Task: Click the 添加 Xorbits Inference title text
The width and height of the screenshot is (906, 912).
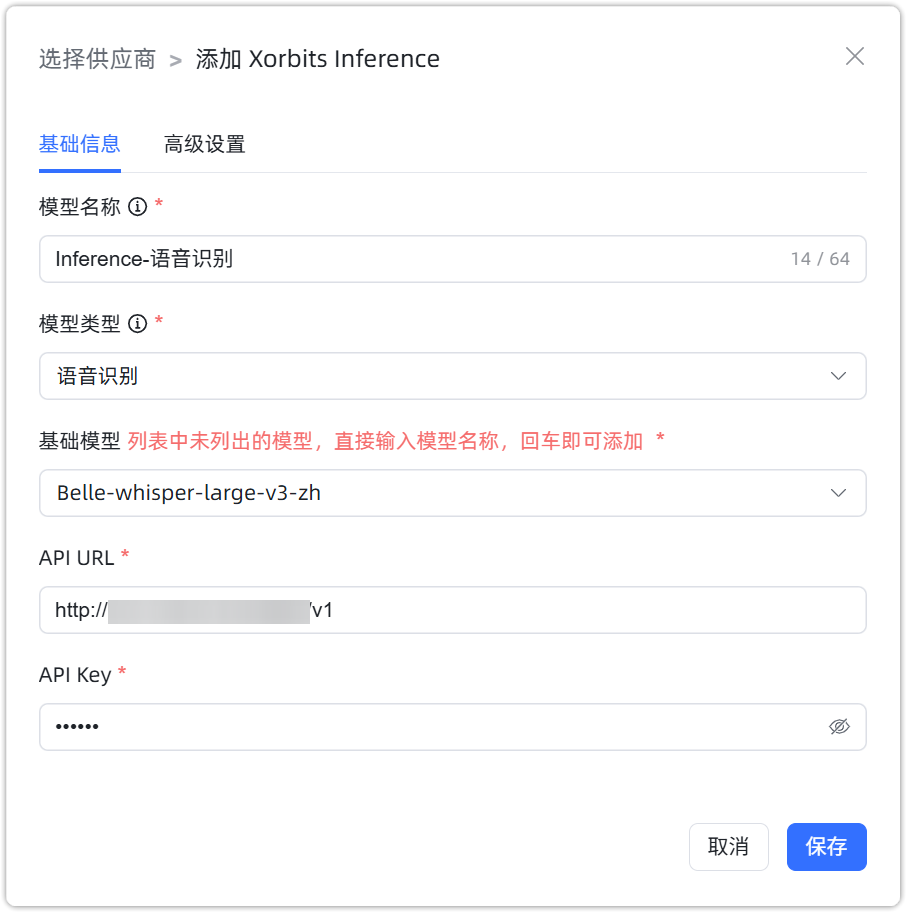Action: [318, 59]
